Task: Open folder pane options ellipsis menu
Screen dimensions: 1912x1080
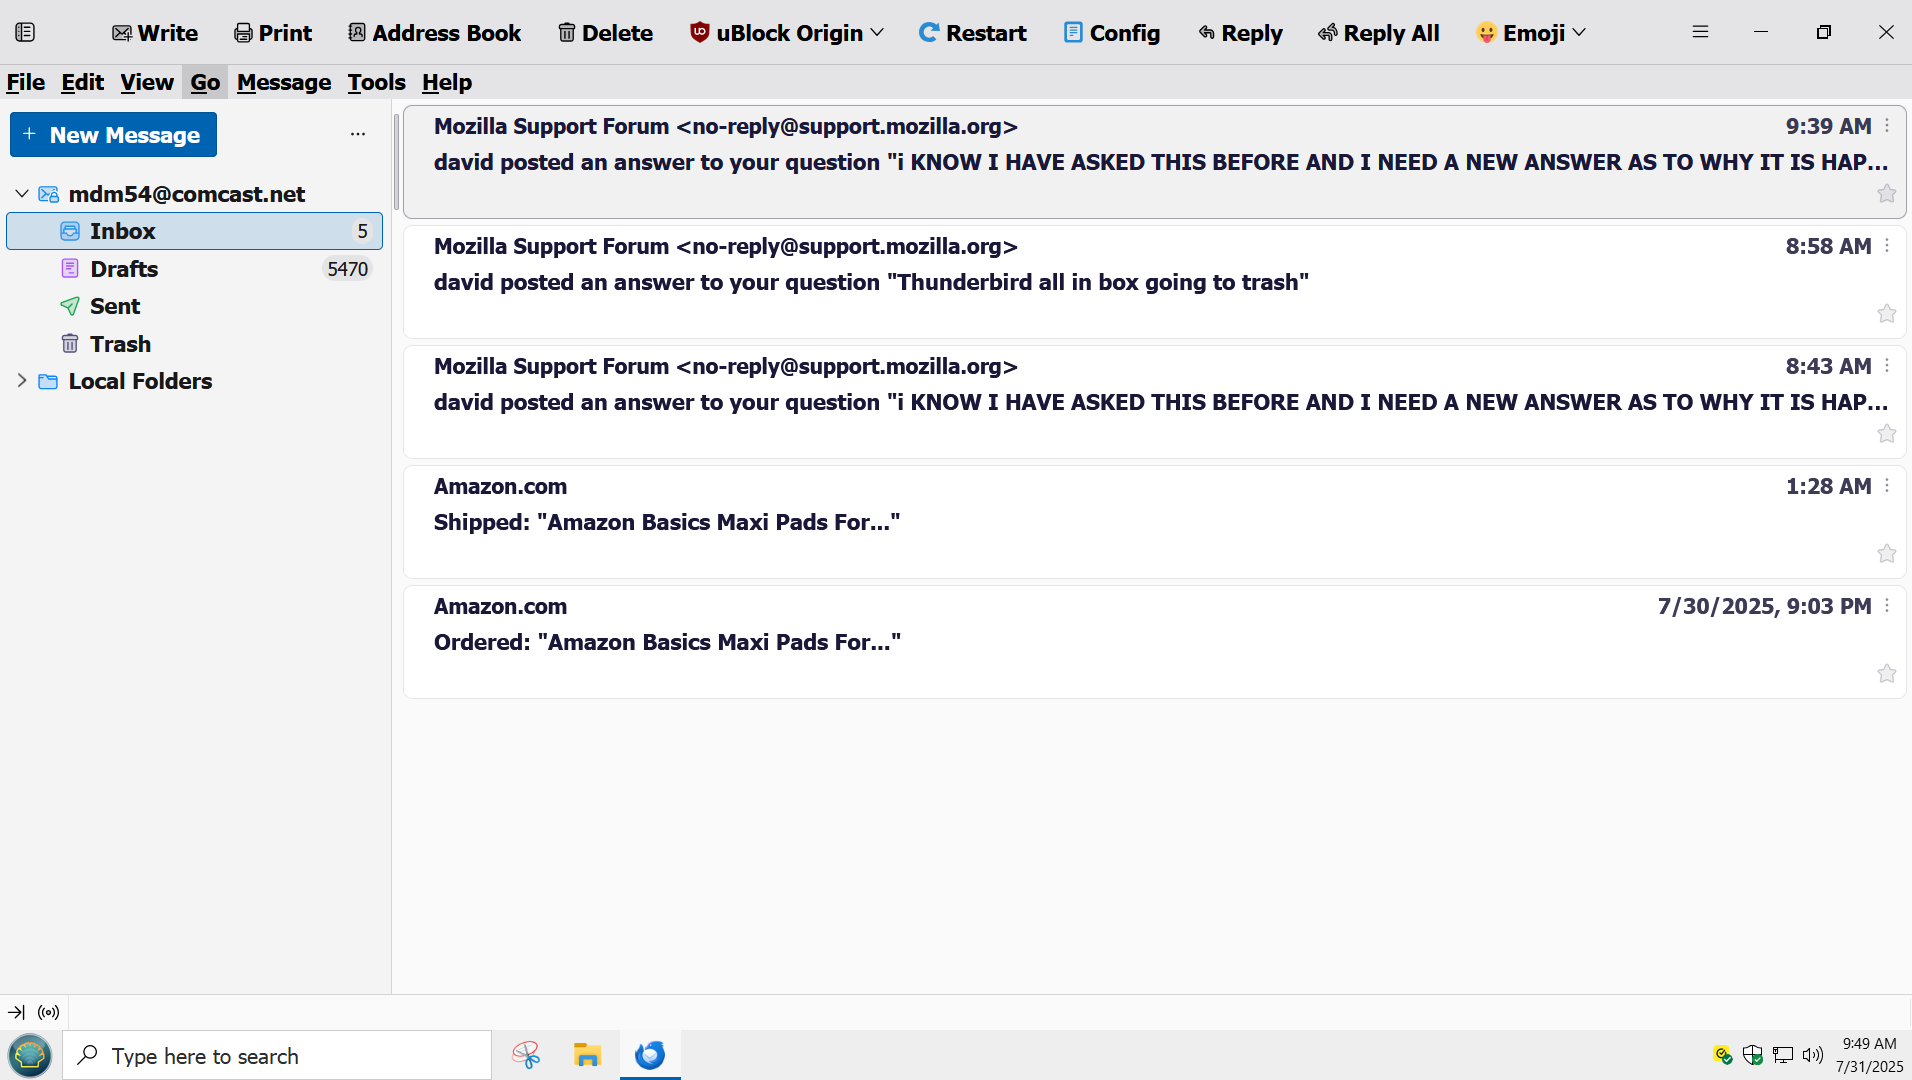Action: coord(358,134)
